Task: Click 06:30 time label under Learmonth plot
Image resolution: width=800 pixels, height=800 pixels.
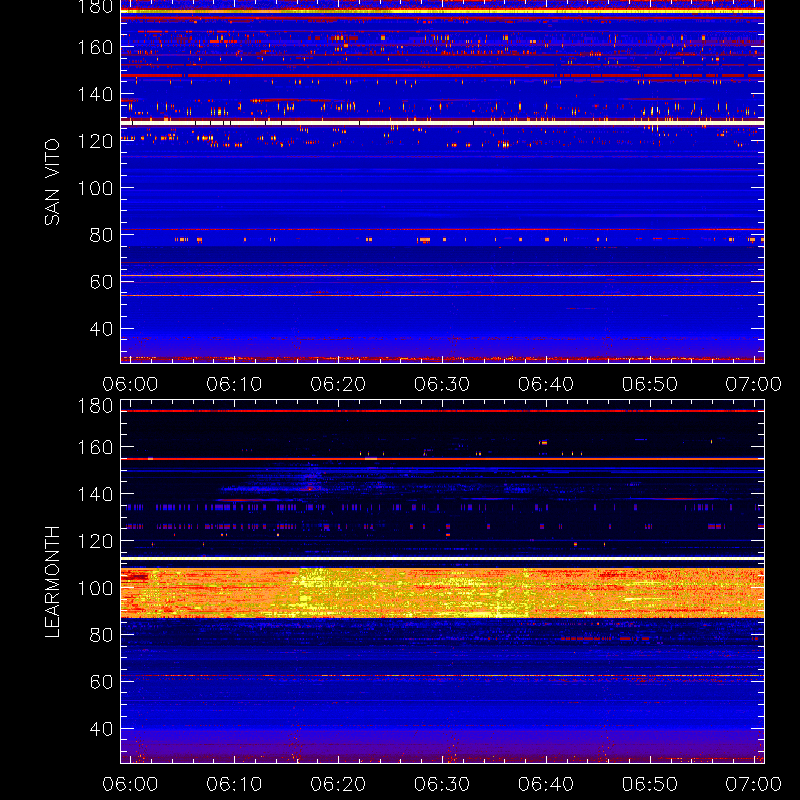Action: 442,784
